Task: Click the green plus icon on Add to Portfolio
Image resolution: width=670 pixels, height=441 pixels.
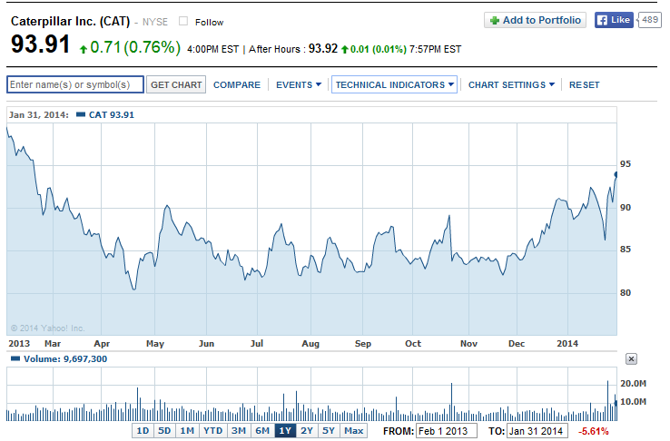Action: tap(494, 21)
